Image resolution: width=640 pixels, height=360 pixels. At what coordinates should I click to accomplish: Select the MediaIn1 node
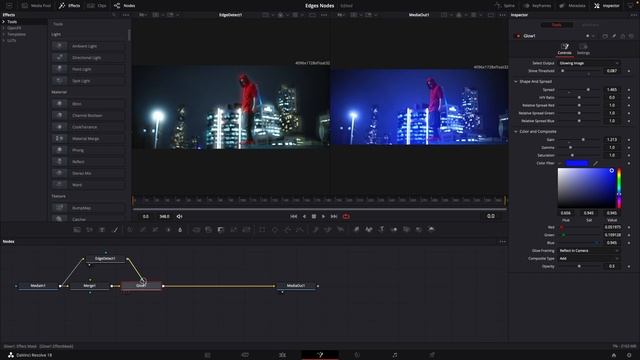pyautogui.click(x=38, y=286)
